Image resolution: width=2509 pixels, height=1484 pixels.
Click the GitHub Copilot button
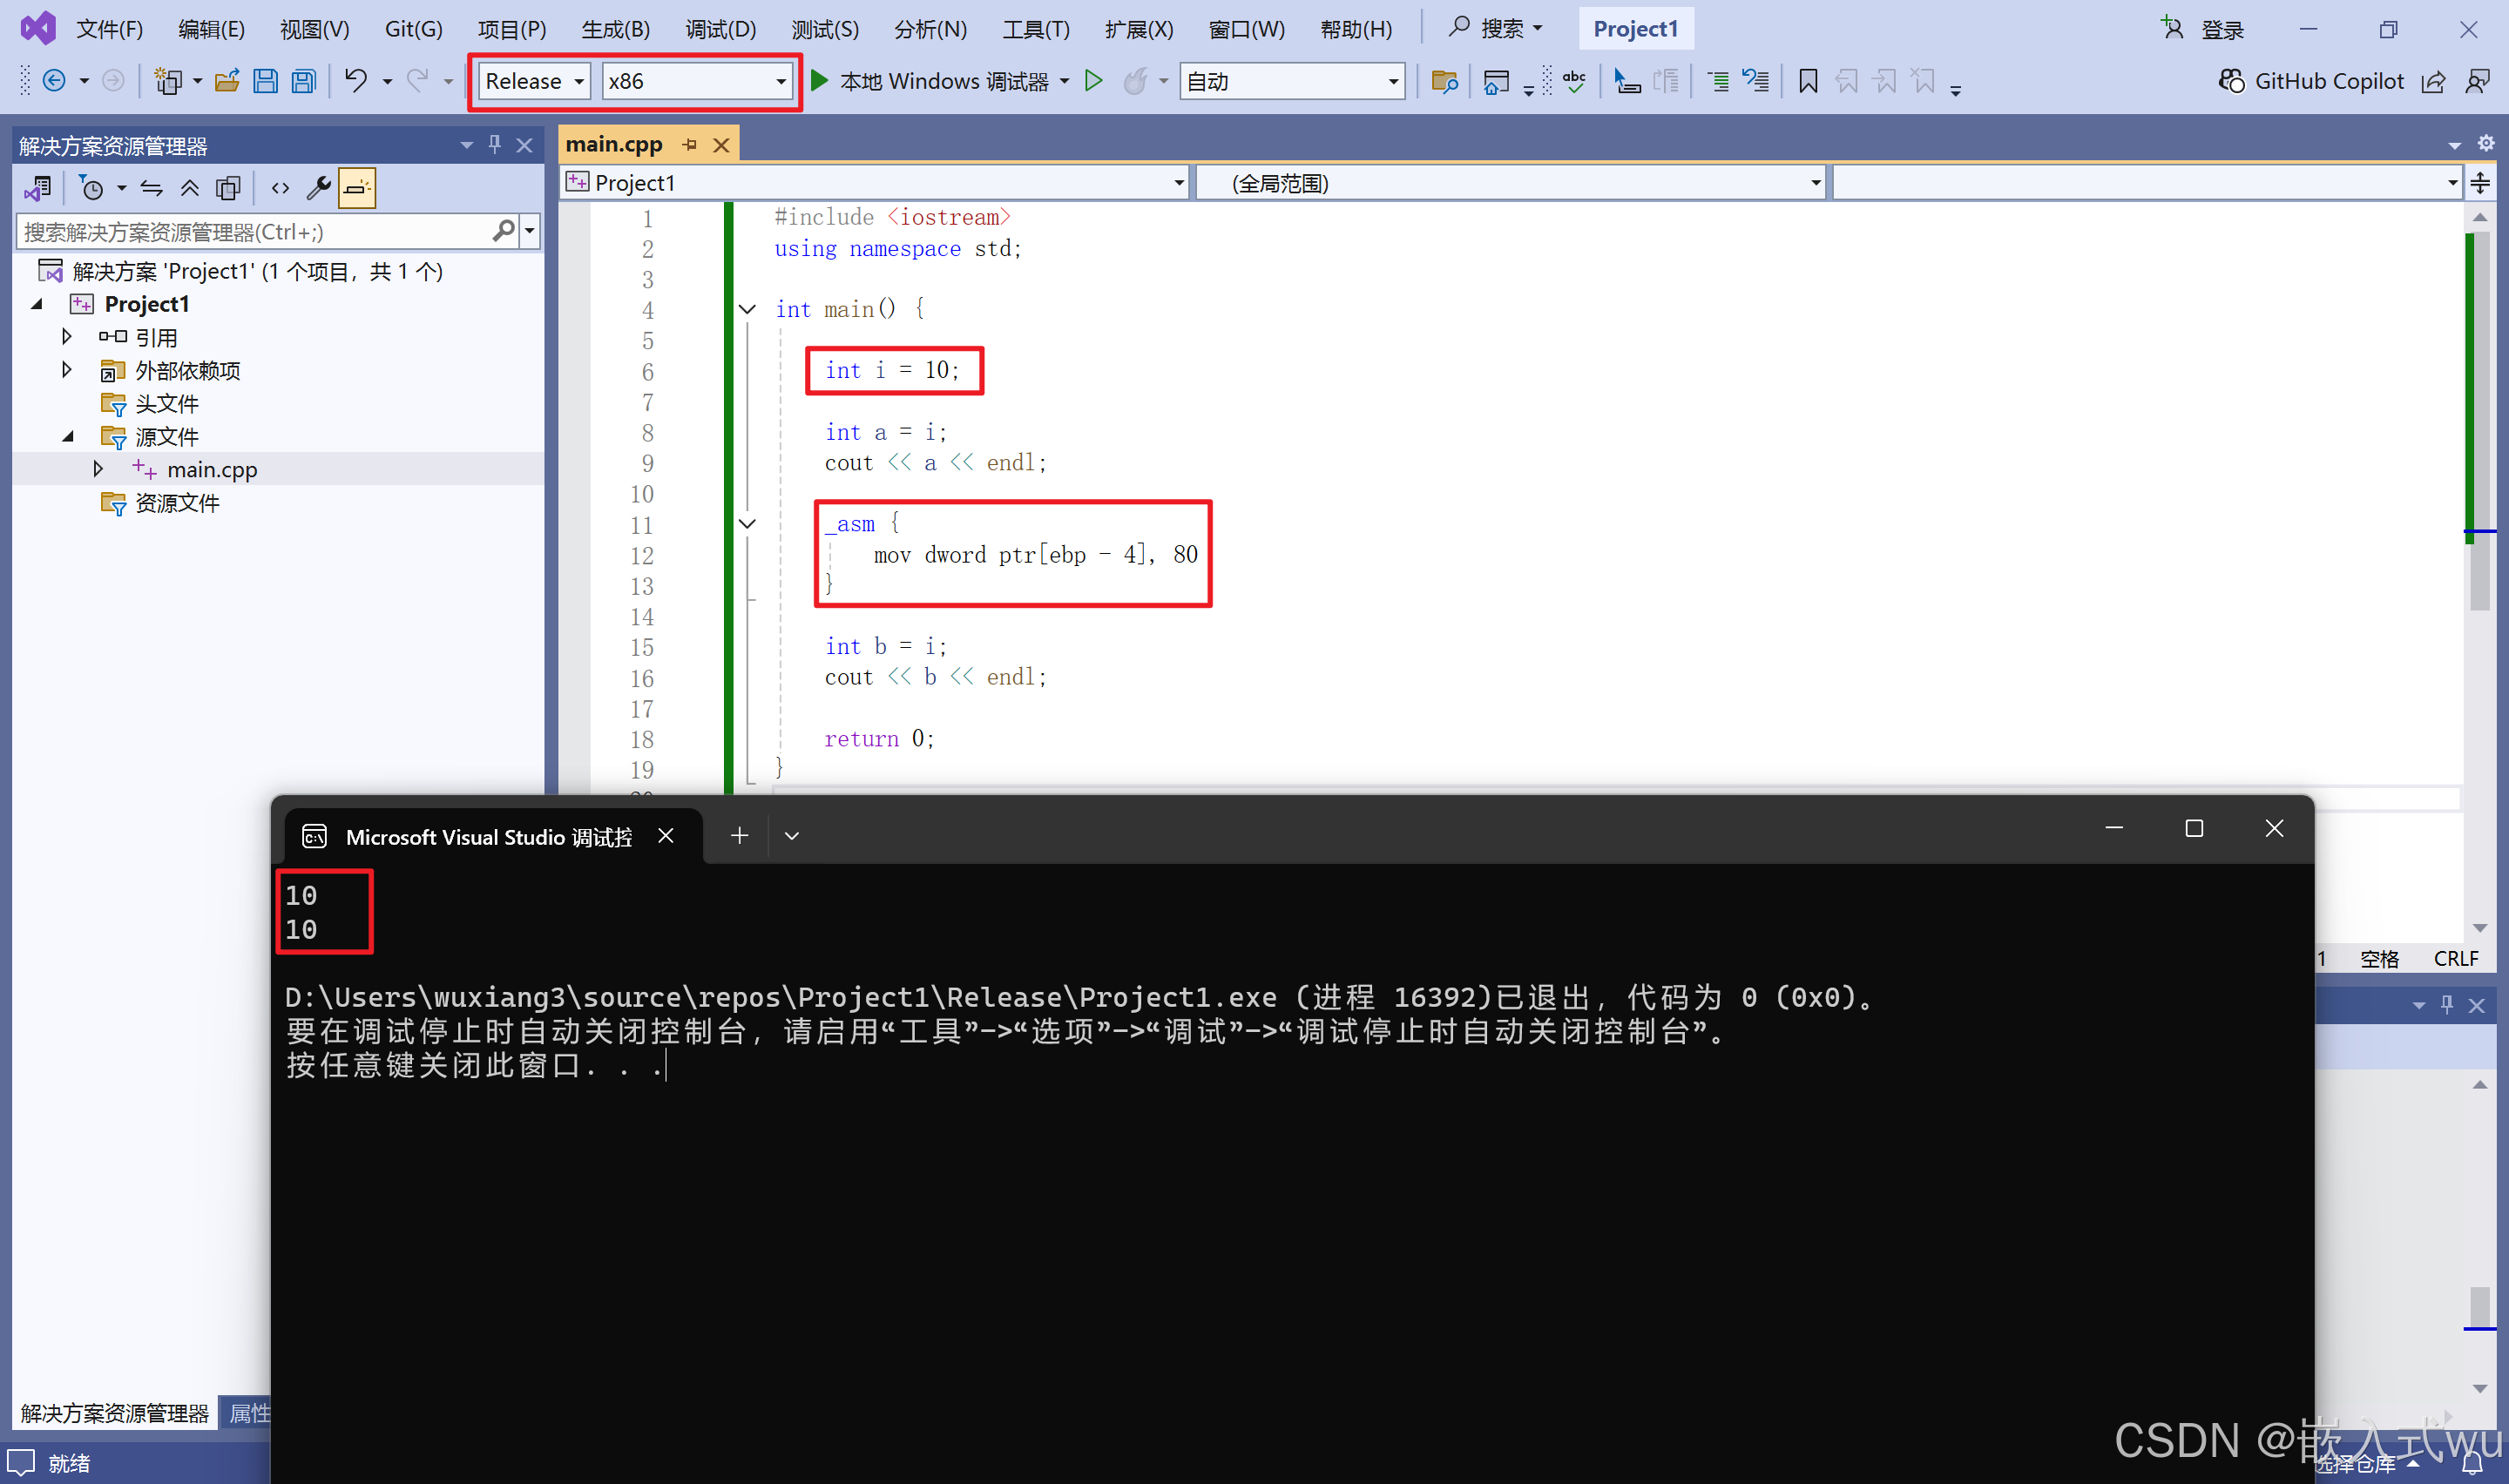pos(2310,81)
